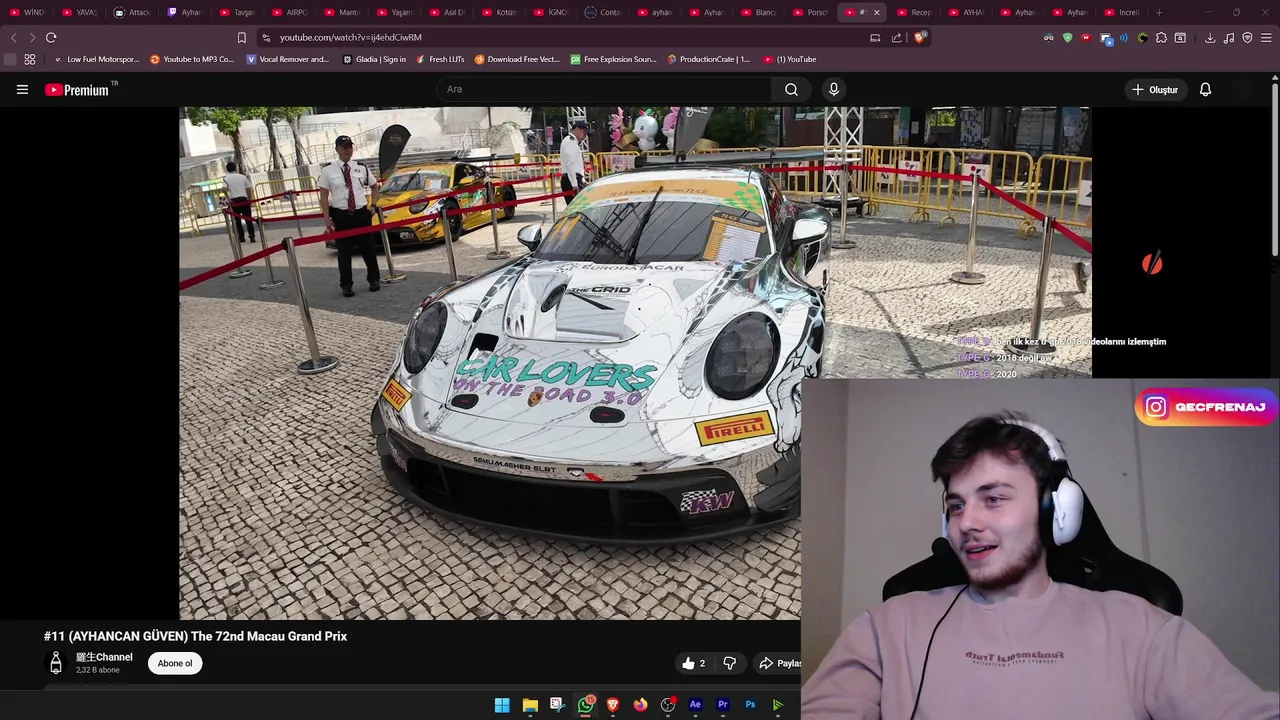The height and width of the screenshot is (720, 1280).
Task: Go forward with browser forward arrow
Action: pos(32,37)
